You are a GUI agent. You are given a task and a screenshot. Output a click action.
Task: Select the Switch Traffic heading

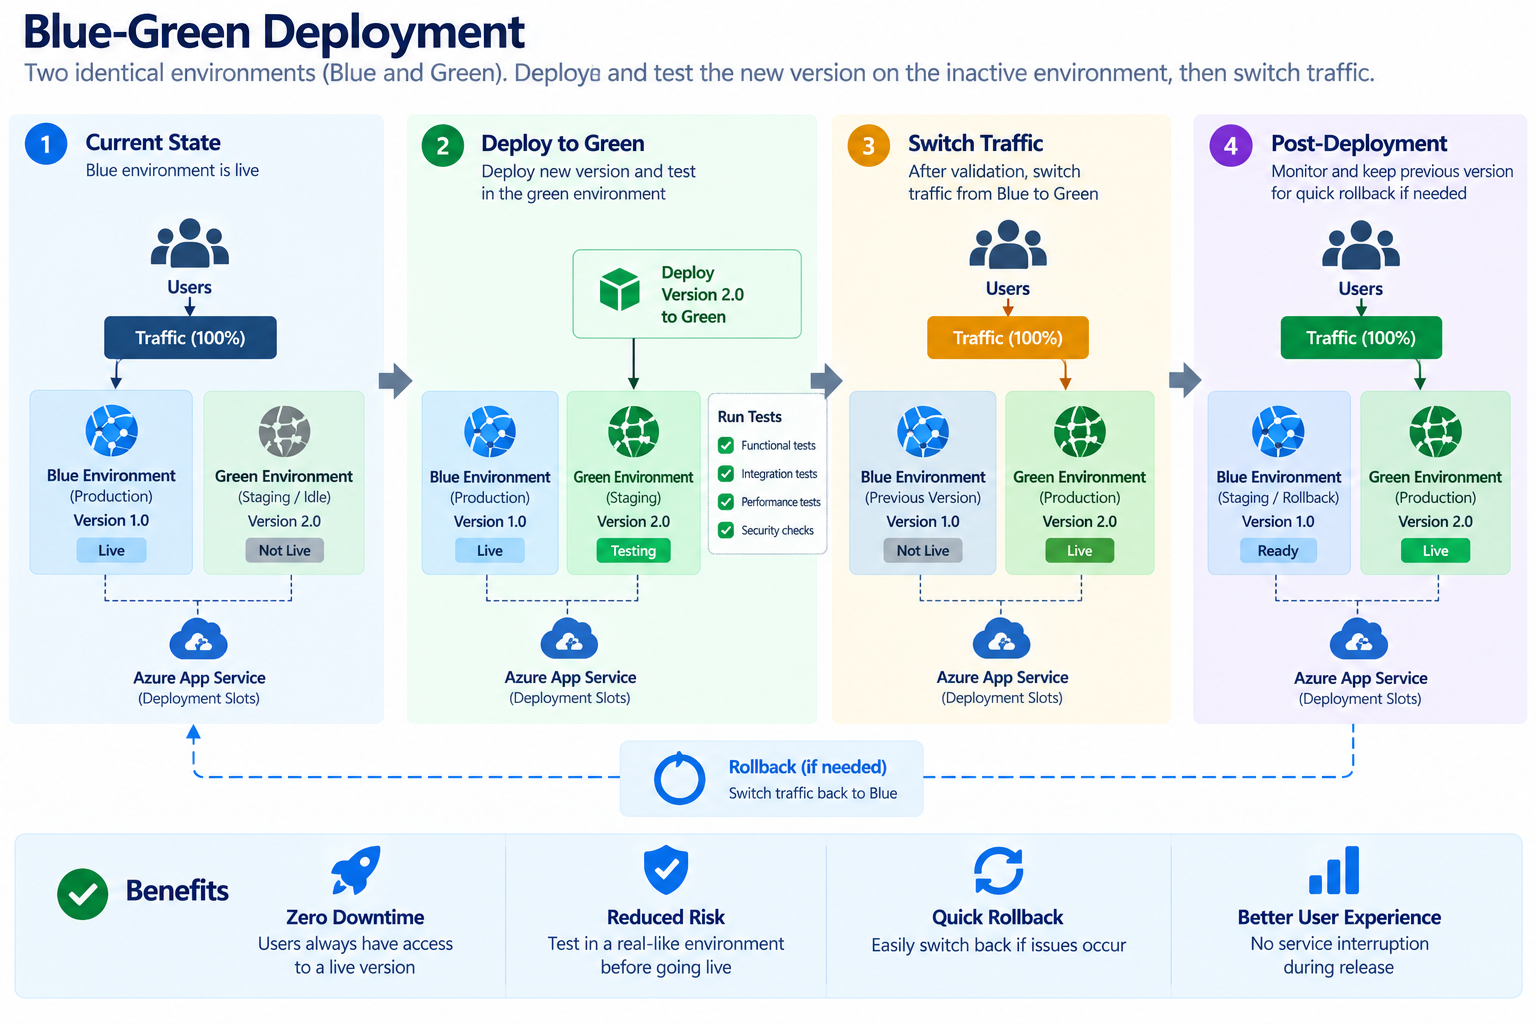click(x=976, y=143)
